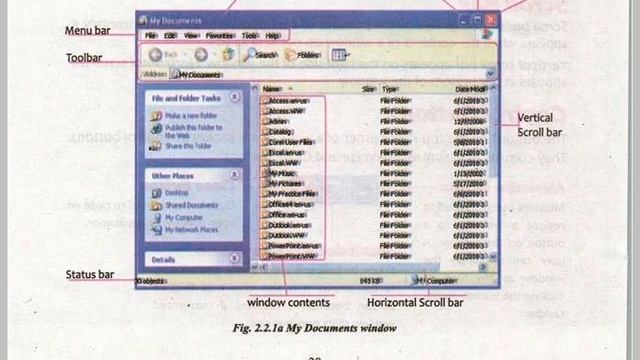Select the Access.en-us folder name
Screen dimensions: 640x360
pyautogui.click(x=289, y=101)
